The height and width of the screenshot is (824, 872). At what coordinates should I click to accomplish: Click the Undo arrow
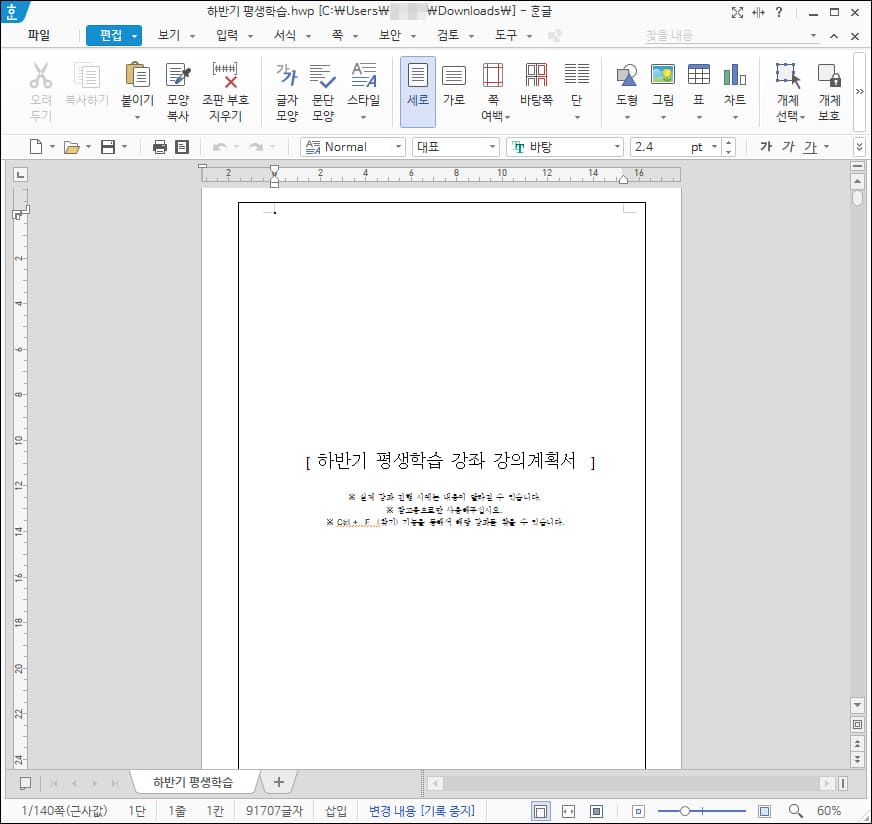(220, 147)
